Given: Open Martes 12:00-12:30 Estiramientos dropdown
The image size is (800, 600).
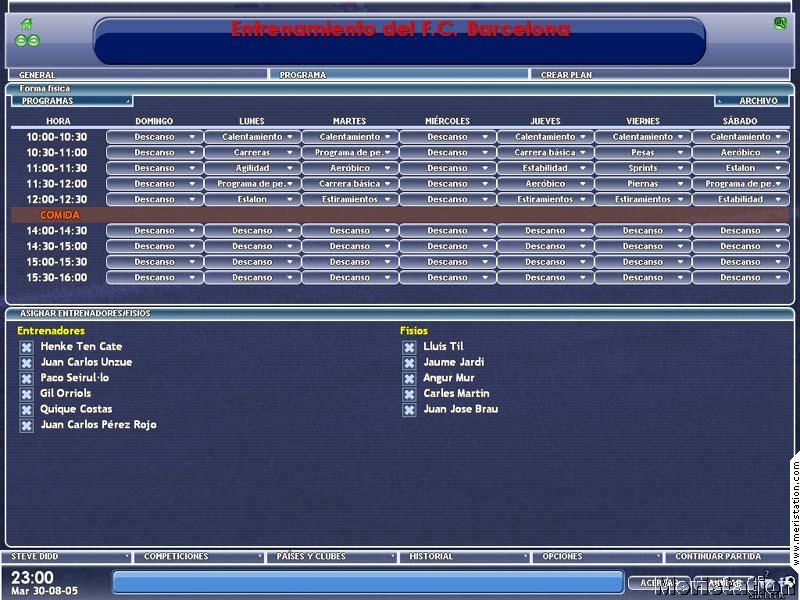Looking at the screenshot, I should pos(350,199).
